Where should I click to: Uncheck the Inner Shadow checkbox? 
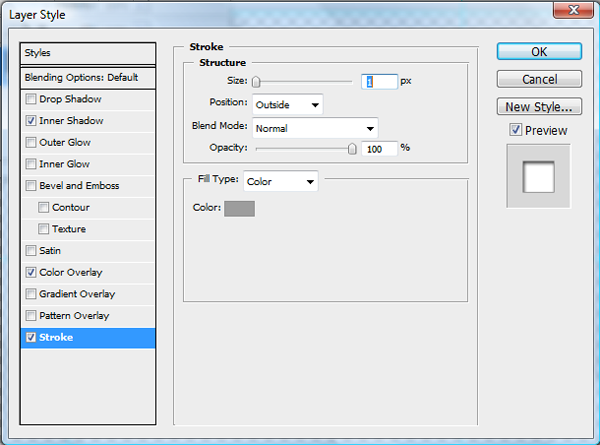31,121
